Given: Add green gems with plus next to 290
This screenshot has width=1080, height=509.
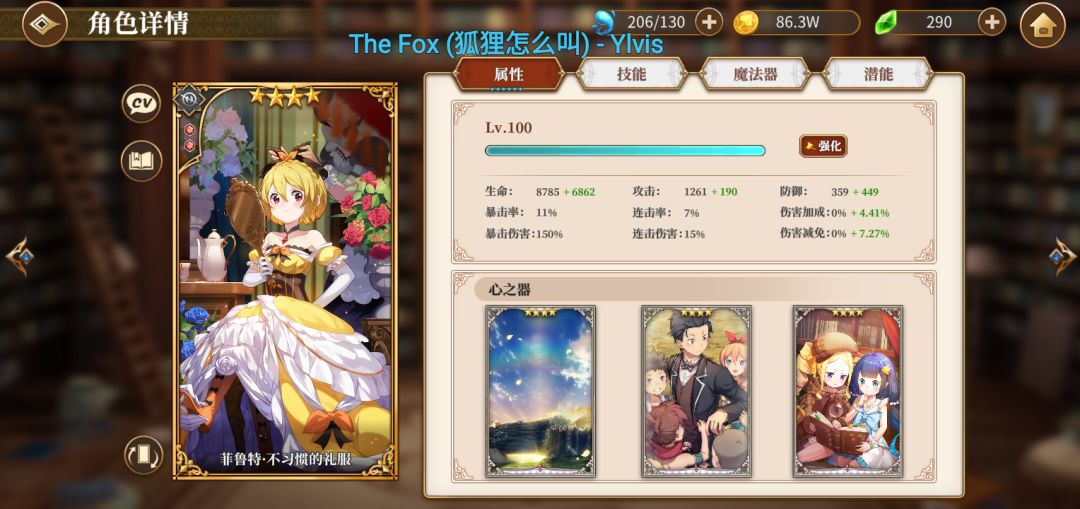Looking at the screenshot, I should pos(991,23).
